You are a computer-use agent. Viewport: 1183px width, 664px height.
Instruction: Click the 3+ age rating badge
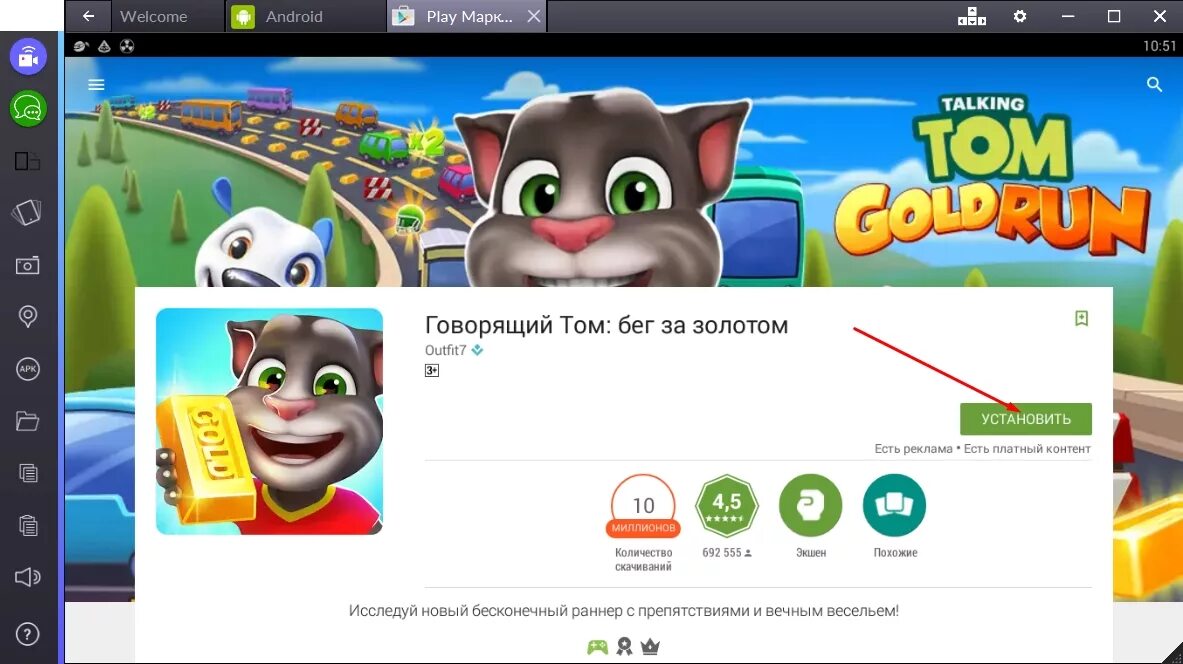[432, 370]
